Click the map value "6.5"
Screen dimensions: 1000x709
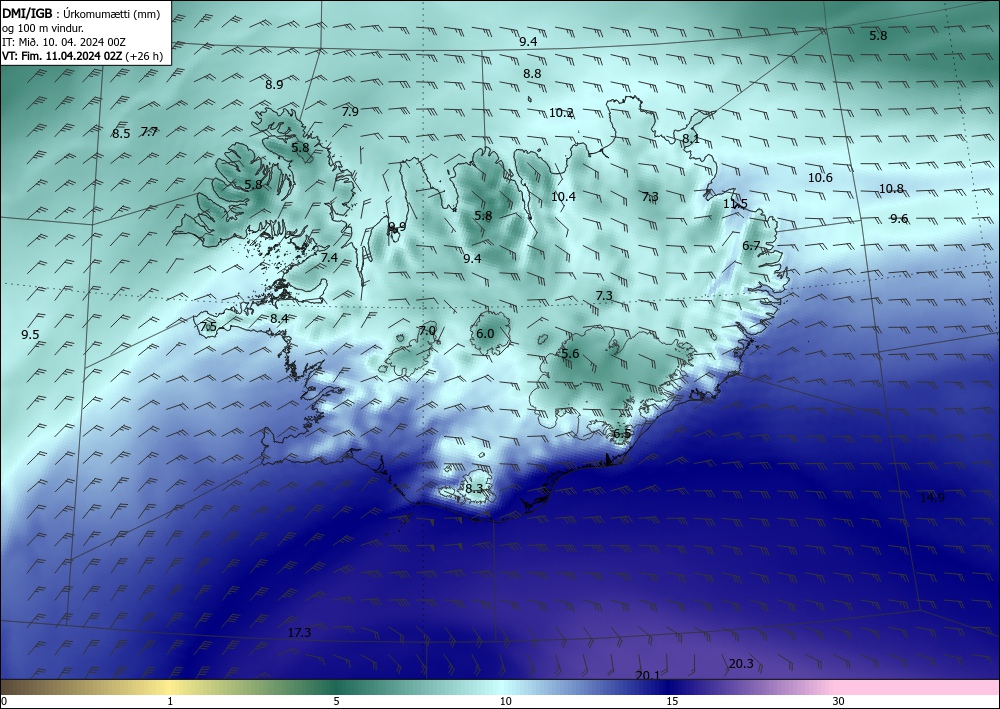point(622,434)
